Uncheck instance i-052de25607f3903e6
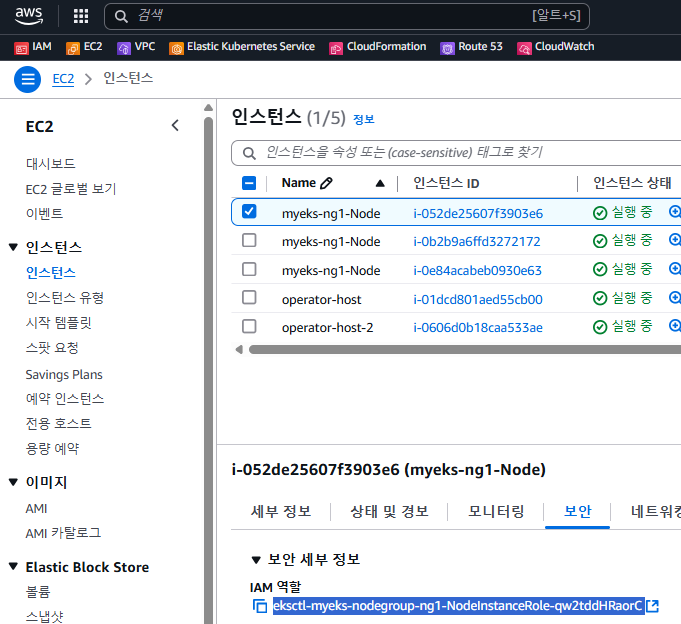The image size is (681, 624). (249, 211)
